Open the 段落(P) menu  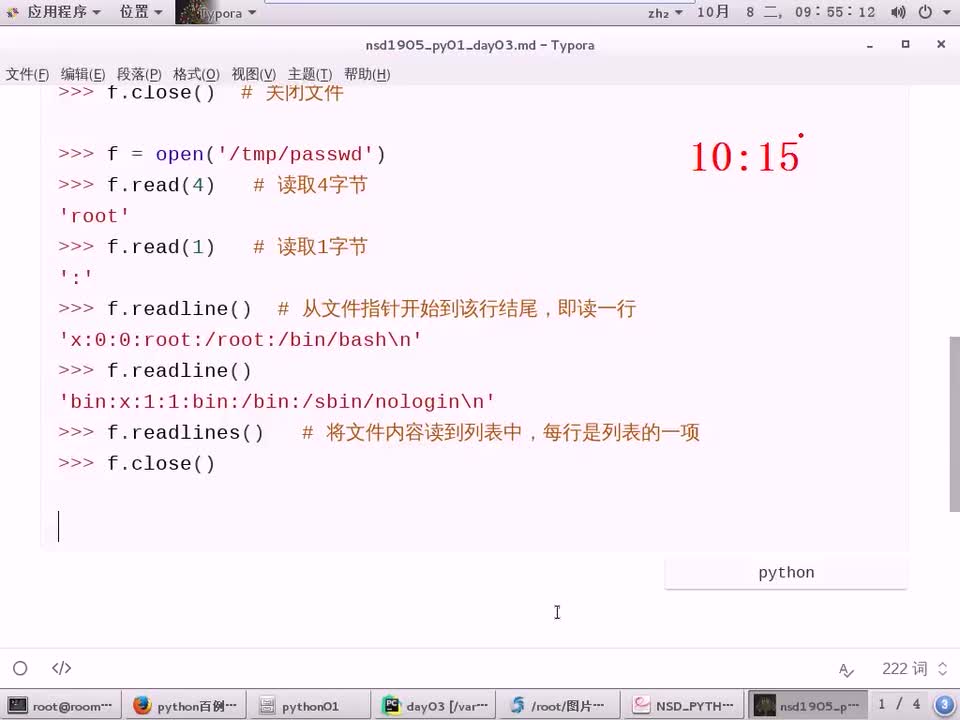(139, 74)
